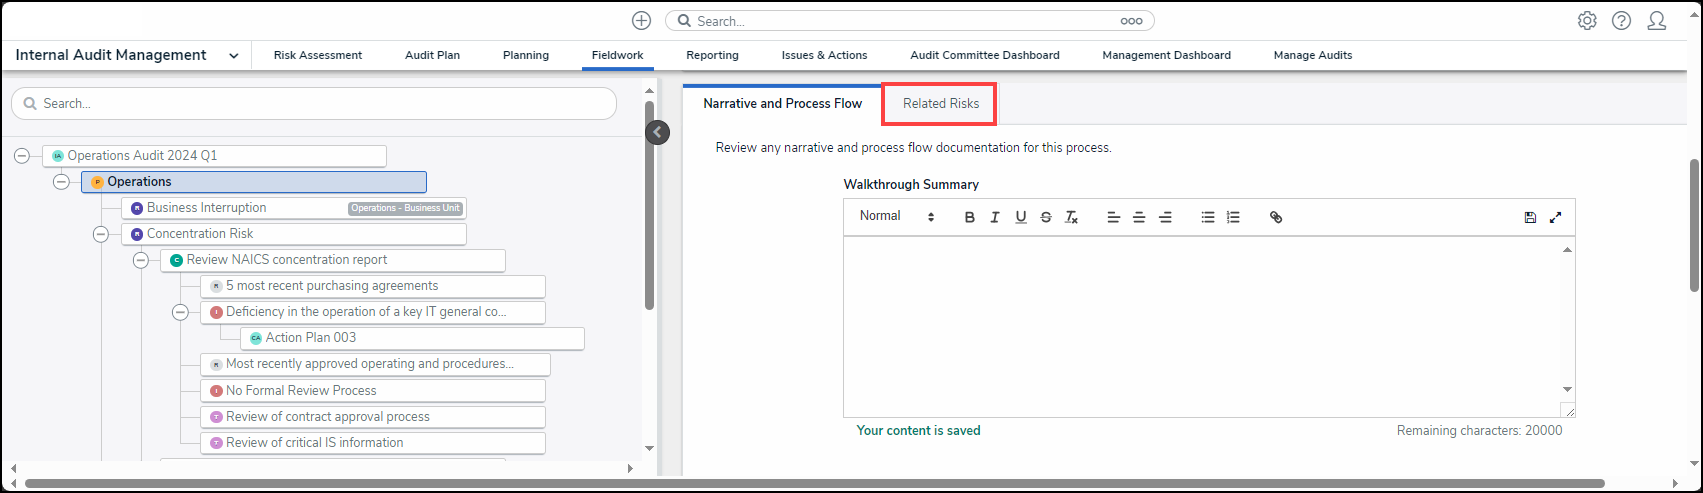
Task: Clear text formatting in the editor
Action: [1071, 217]
